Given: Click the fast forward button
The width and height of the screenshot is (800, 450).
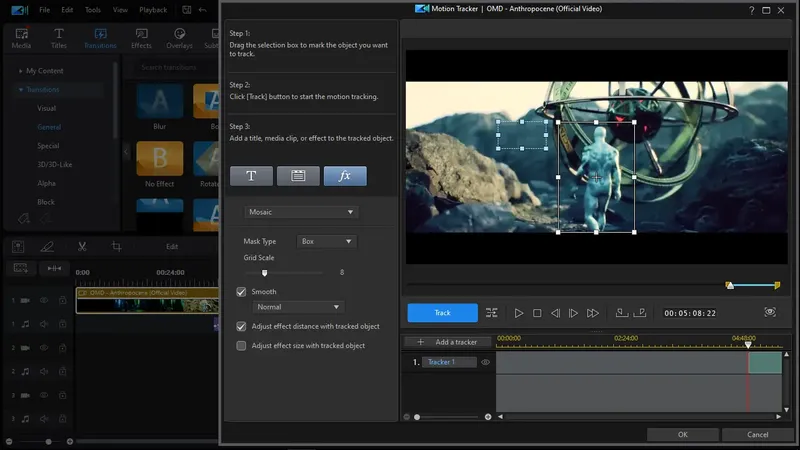Looking at the screenshot, I should (593, 313).
